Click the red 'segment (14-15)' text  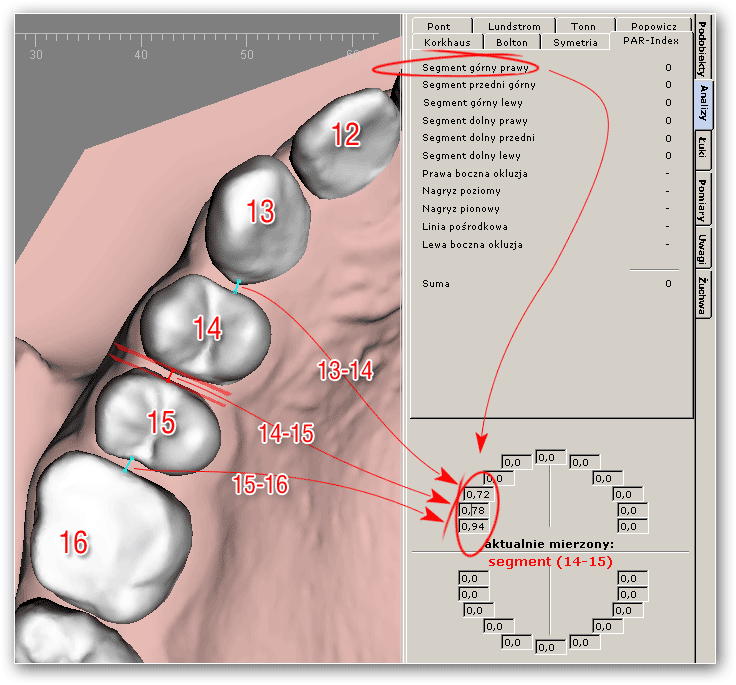point(550,562)
